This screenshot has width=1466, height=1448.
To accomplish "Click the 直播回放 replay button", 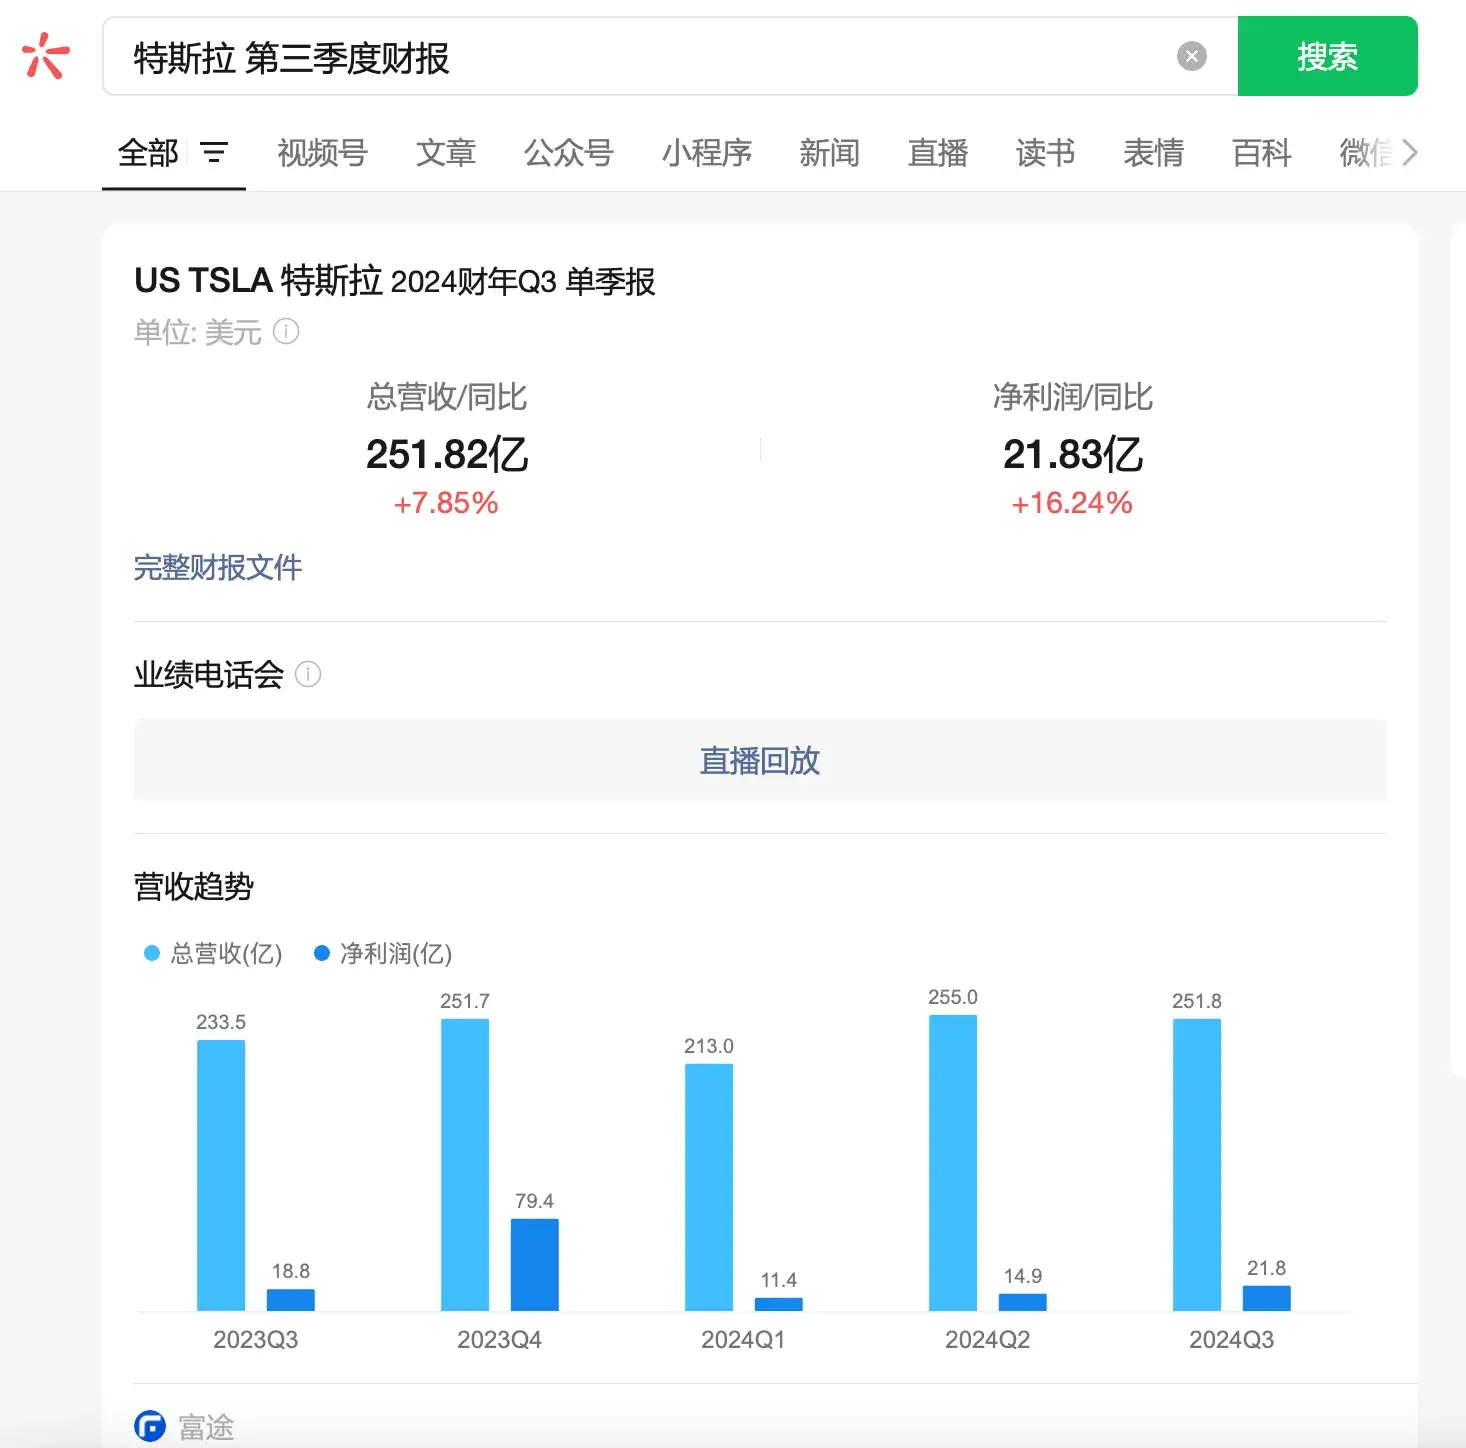I will 759,760.
